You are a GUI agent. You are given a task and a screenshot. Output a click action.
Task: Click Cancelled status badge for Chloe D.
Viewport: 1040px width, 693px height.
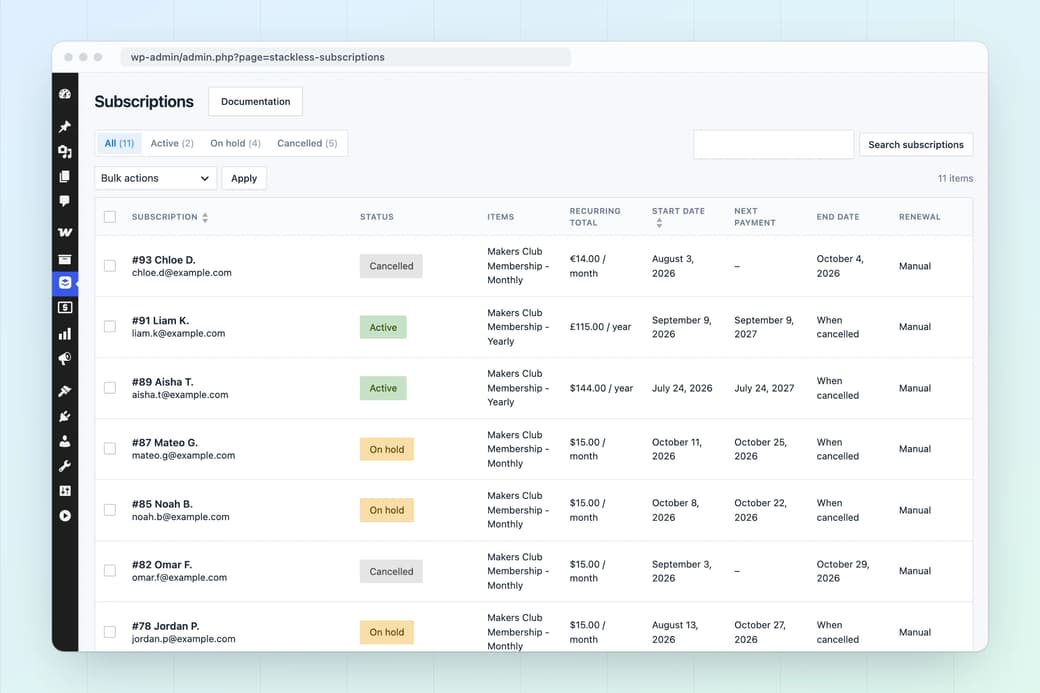(391, 266)
